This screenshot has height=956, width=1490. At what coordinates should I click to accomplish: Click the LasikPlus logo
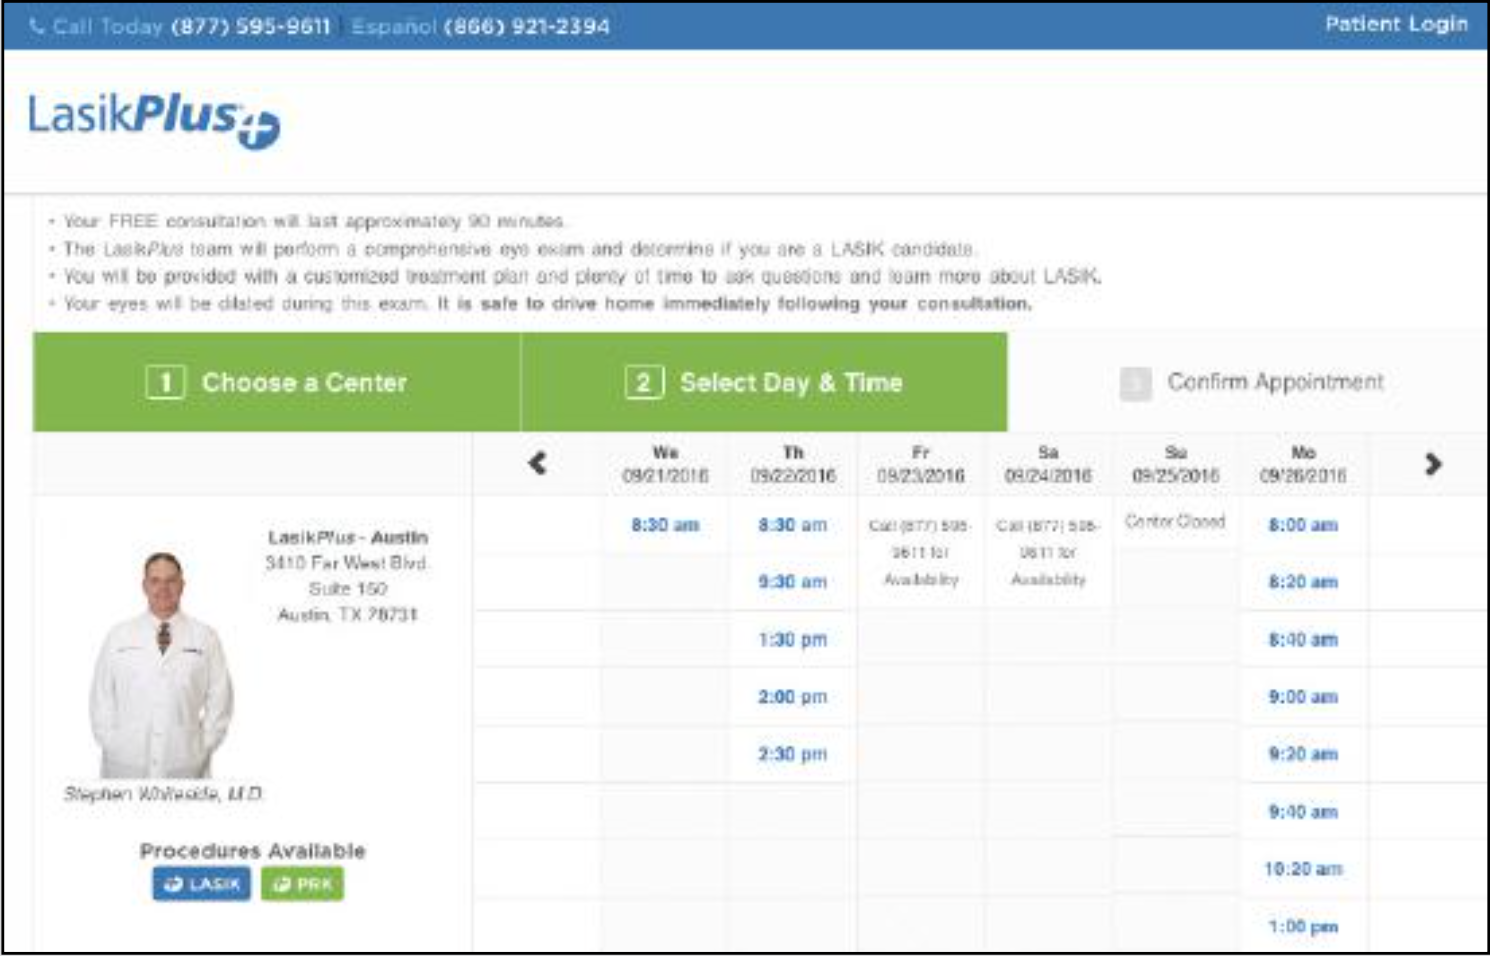(x=154, y=121)
